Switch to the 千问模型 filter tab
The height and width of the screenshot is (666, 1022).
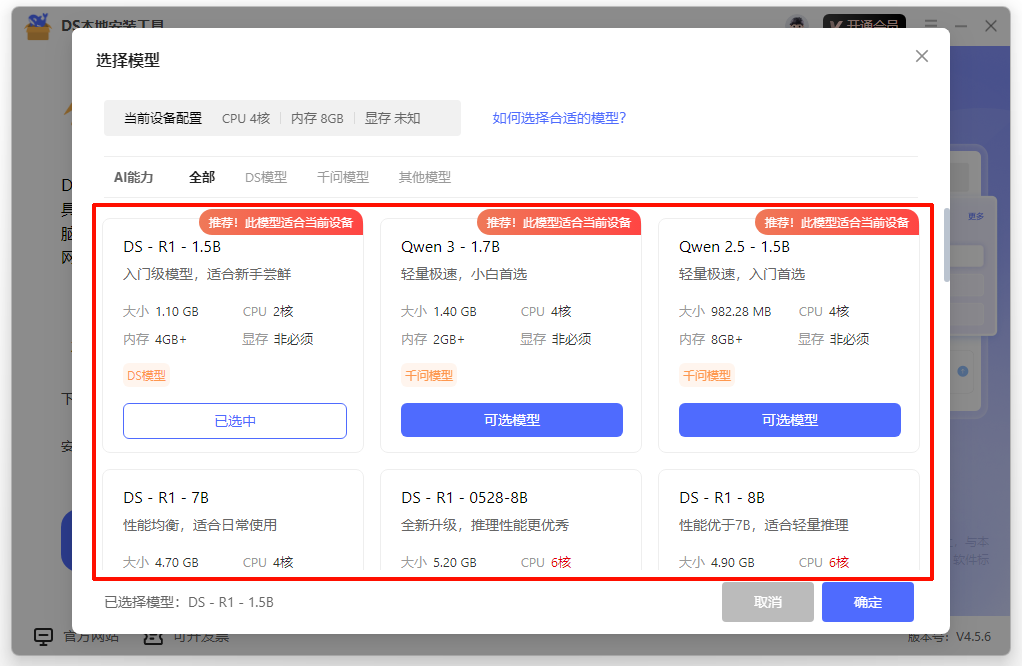[342, 176]
